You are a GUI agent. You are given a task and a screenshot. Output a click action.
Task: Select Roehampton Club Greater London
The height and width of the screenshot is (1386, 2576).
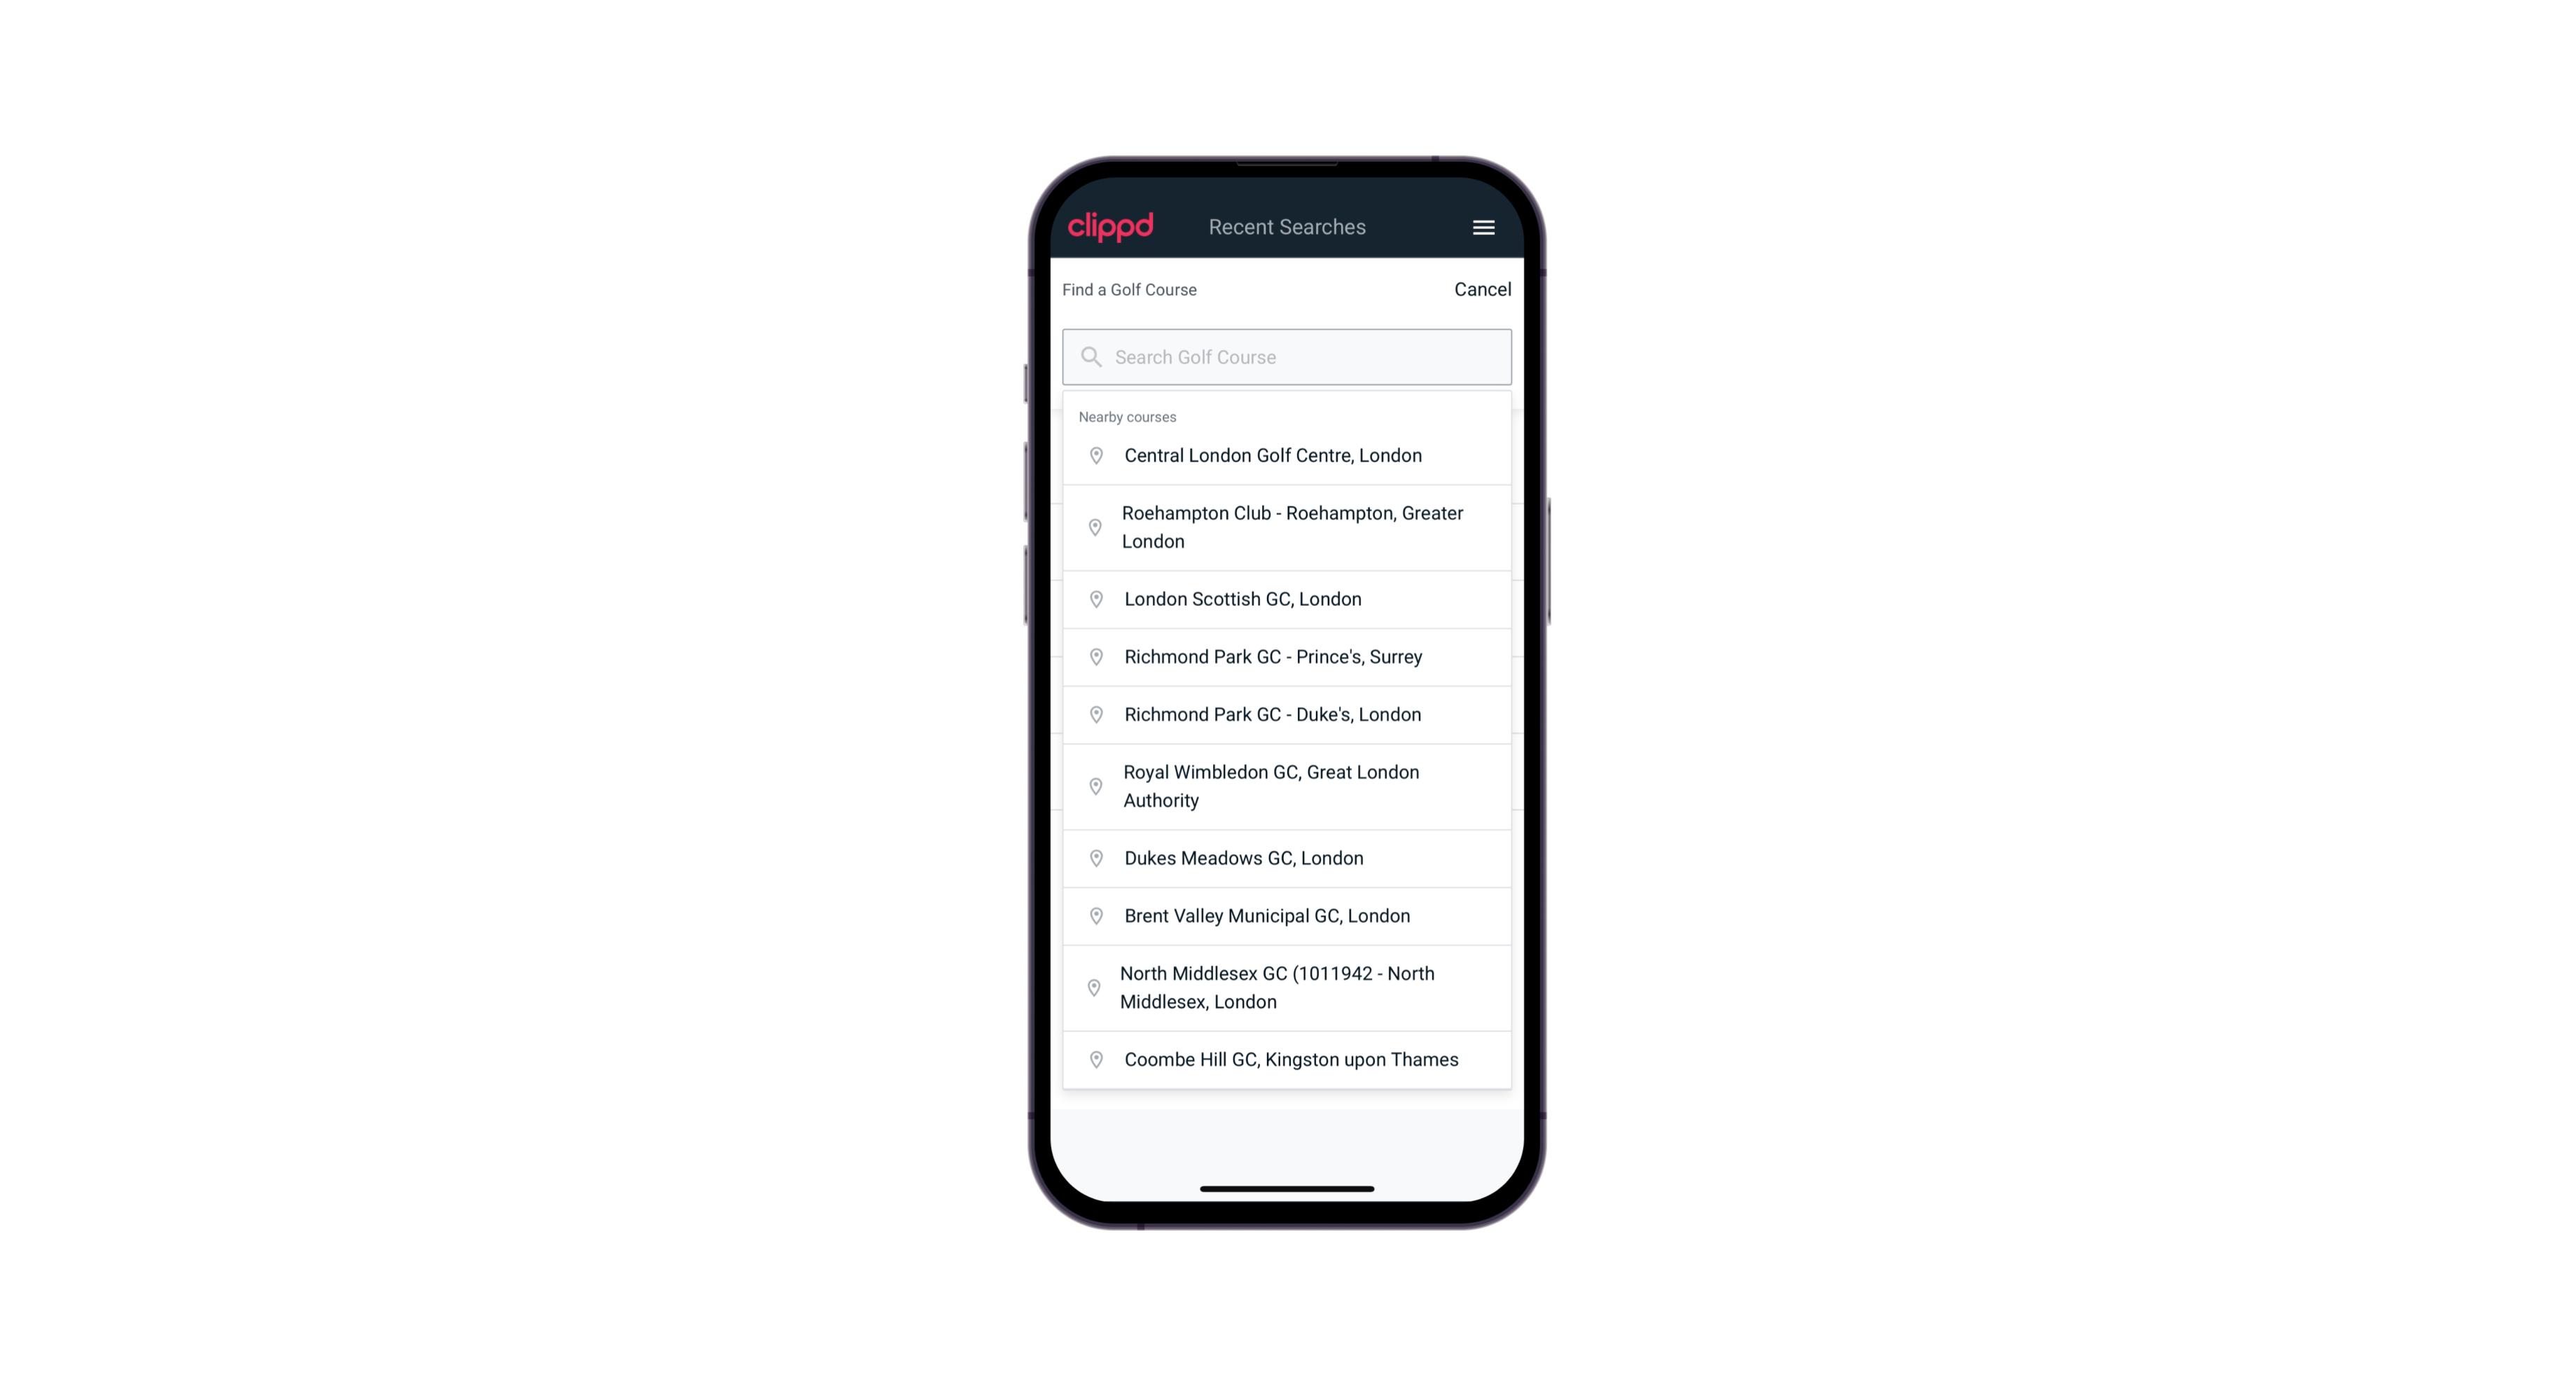tap(1287, 526)
